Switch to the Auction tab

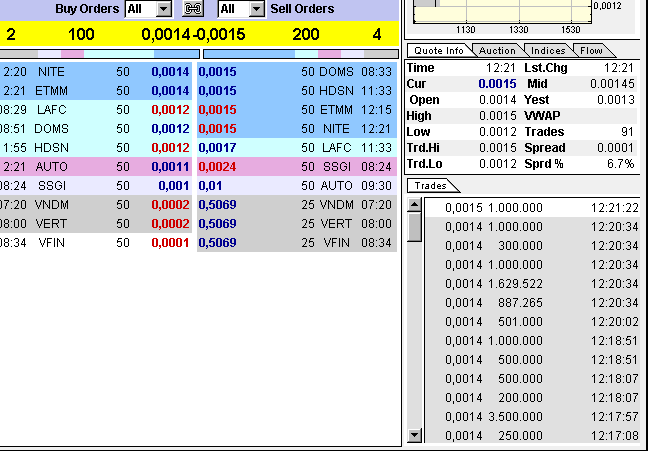[497, 50]
